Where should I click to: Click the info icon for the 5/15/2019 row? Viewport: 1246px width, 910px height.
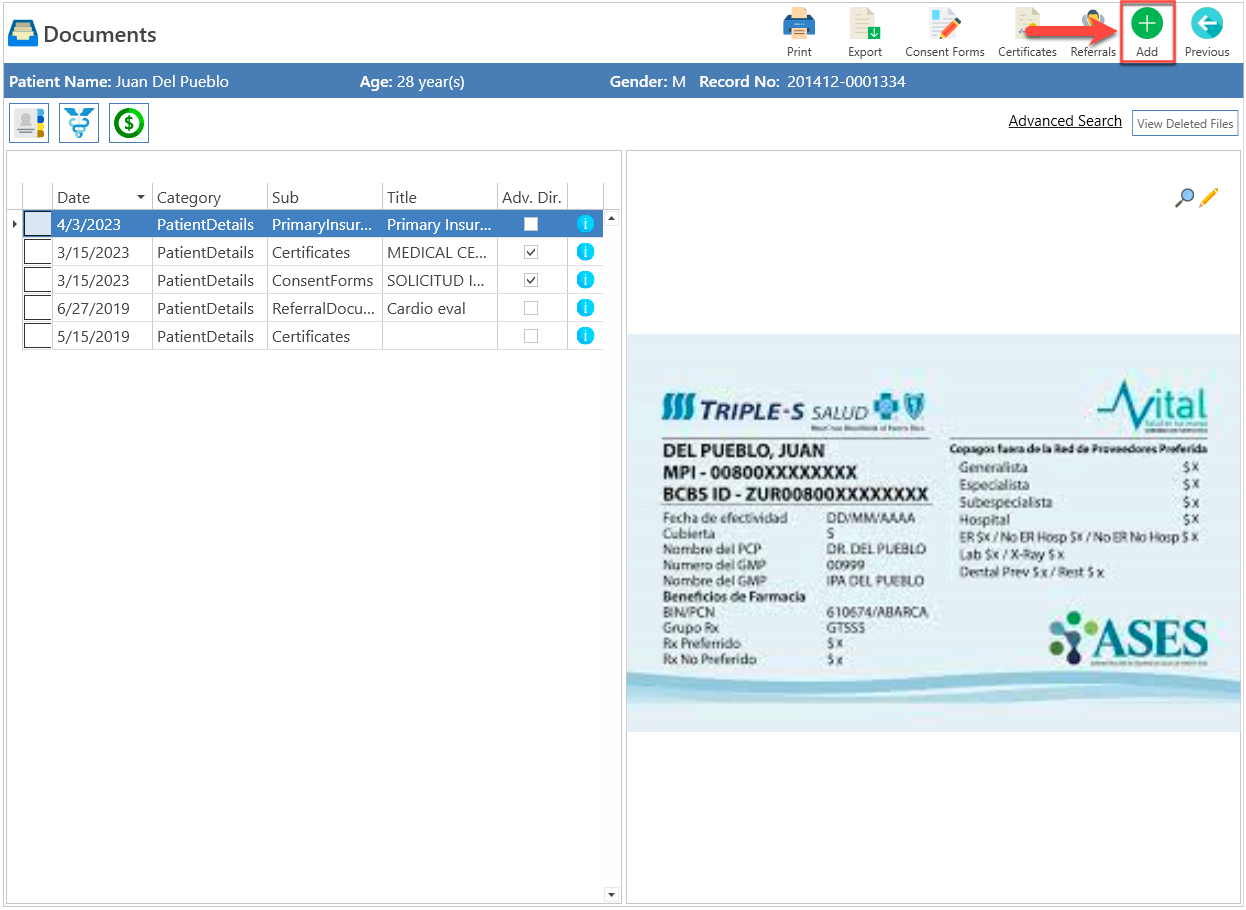click(x=586, y=336)
